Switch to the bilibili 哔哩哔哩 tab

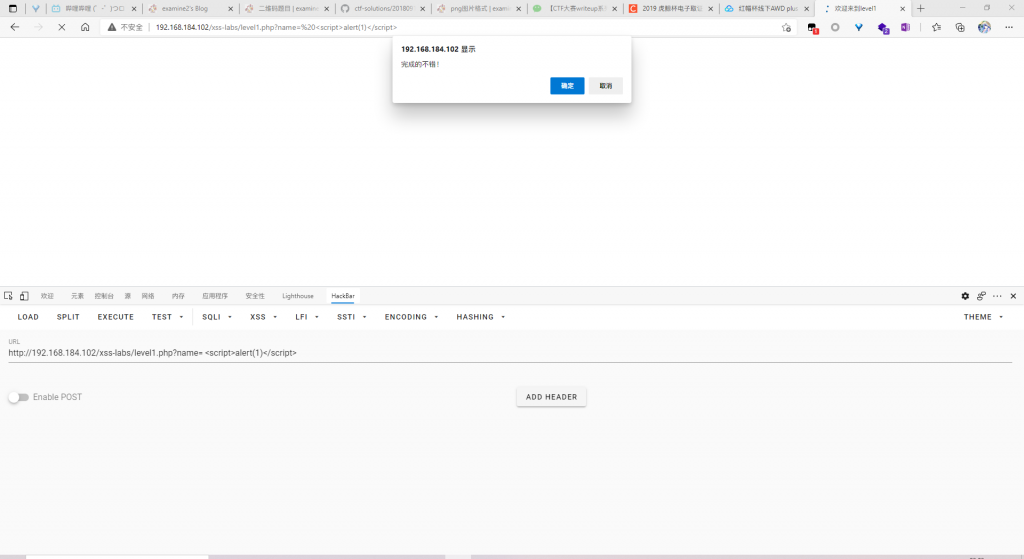tap(95, 8)
